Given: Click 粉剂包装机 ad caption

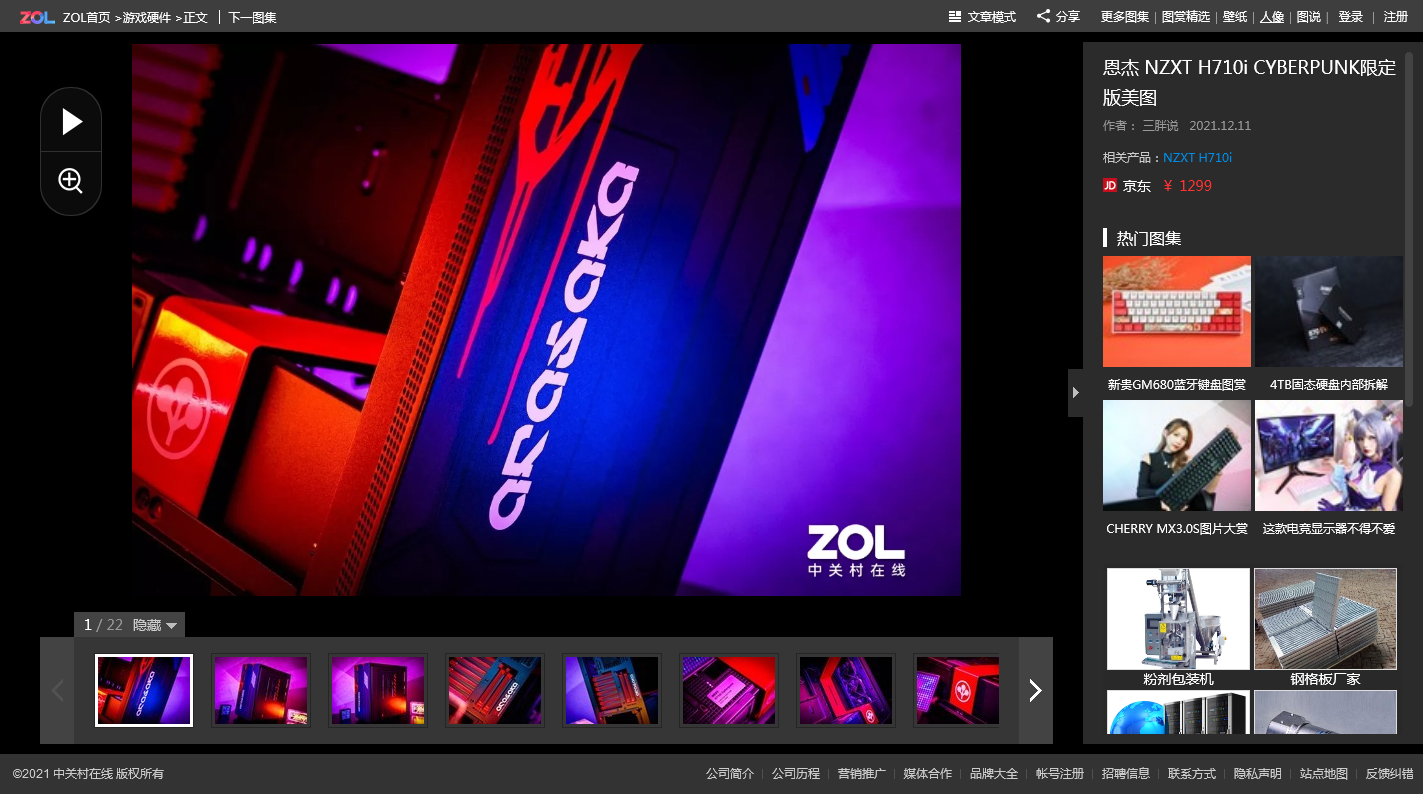Looking at the screenshot, I should pos(1178,679).
